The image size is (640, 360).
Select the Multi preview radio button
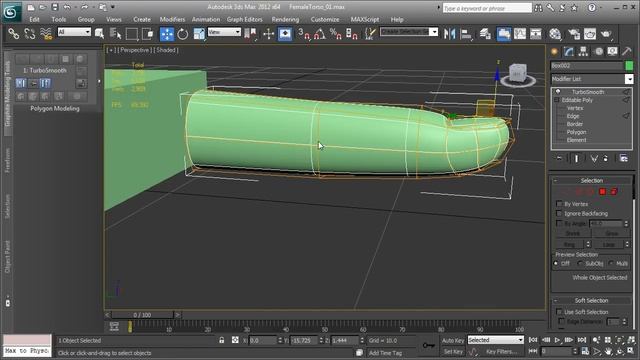click(611, 264)
